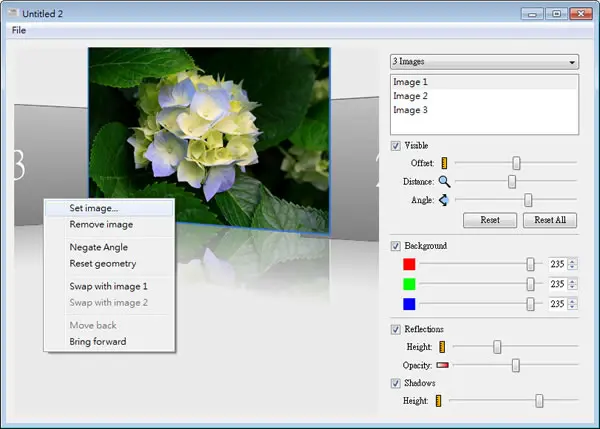Toggle the Shadows checkbox

[396, 383]
